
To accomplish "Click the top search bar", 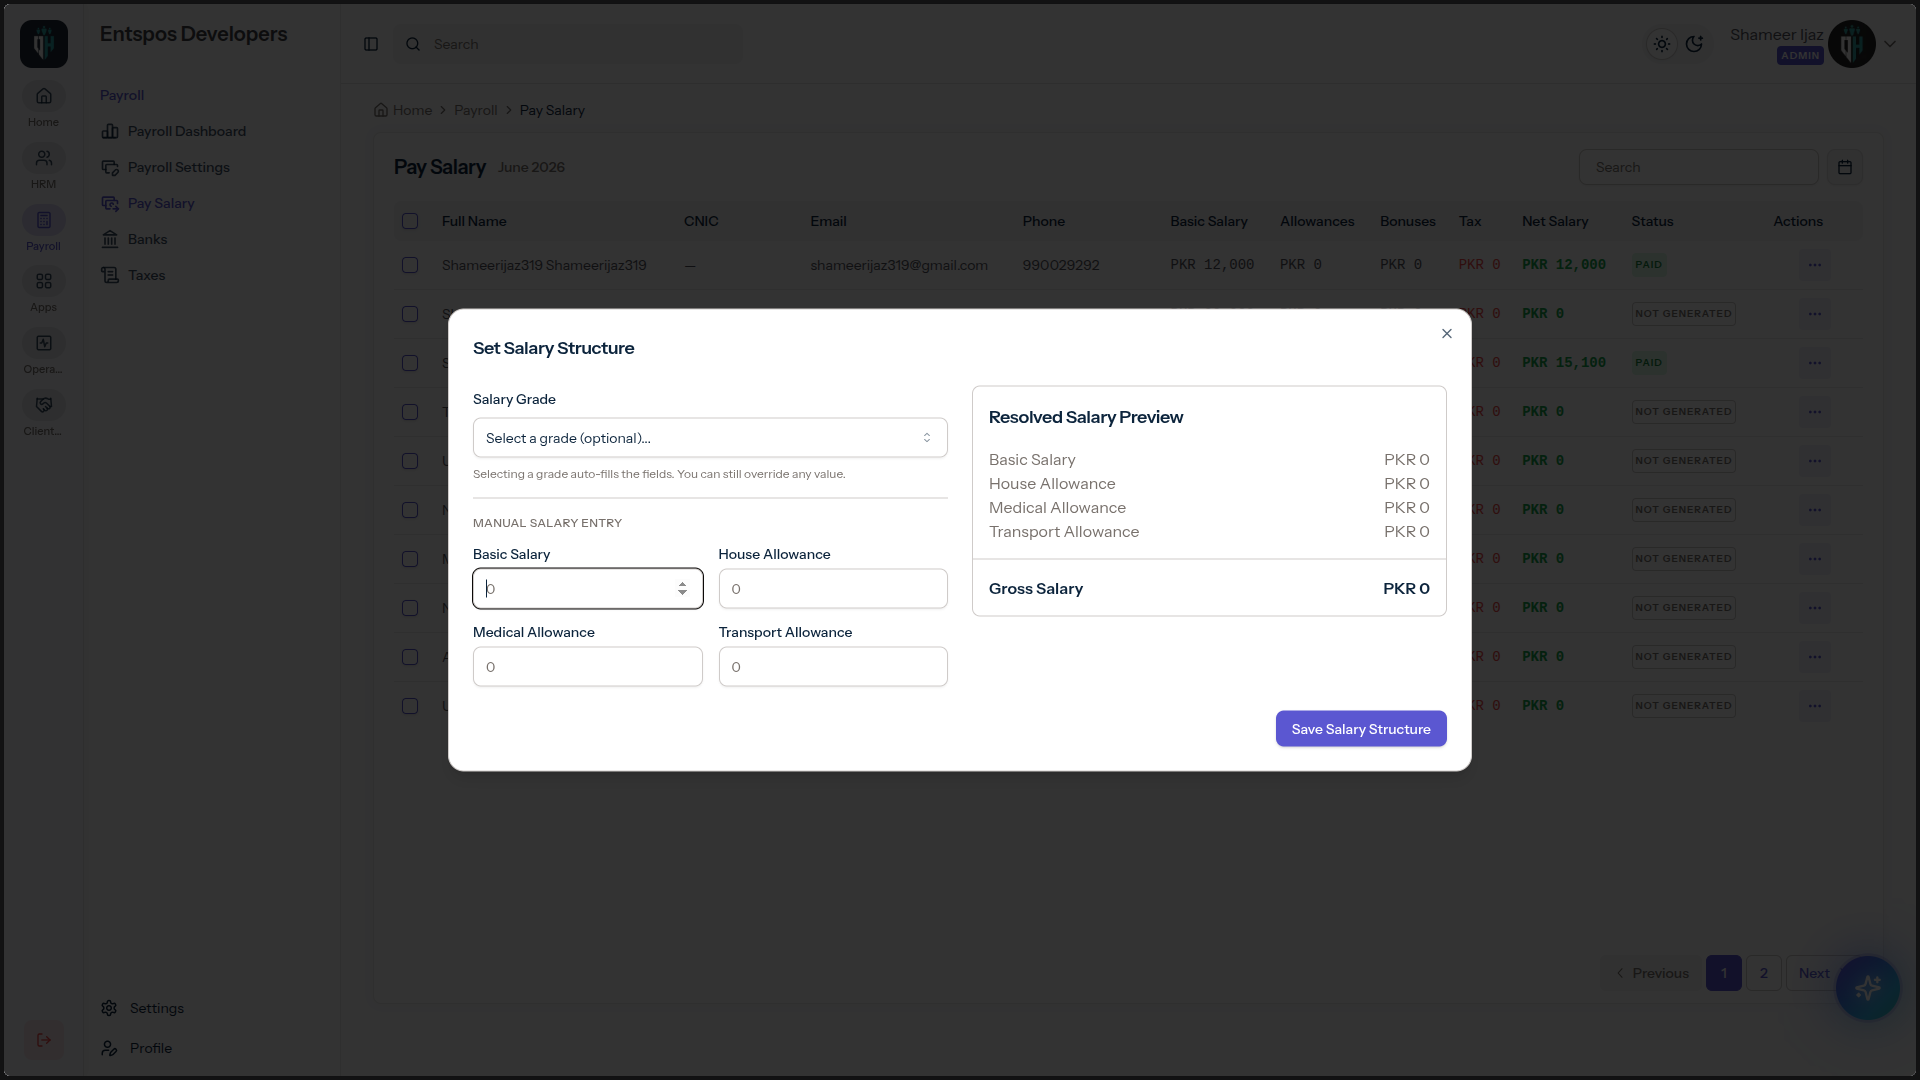I will click(568, 44).
